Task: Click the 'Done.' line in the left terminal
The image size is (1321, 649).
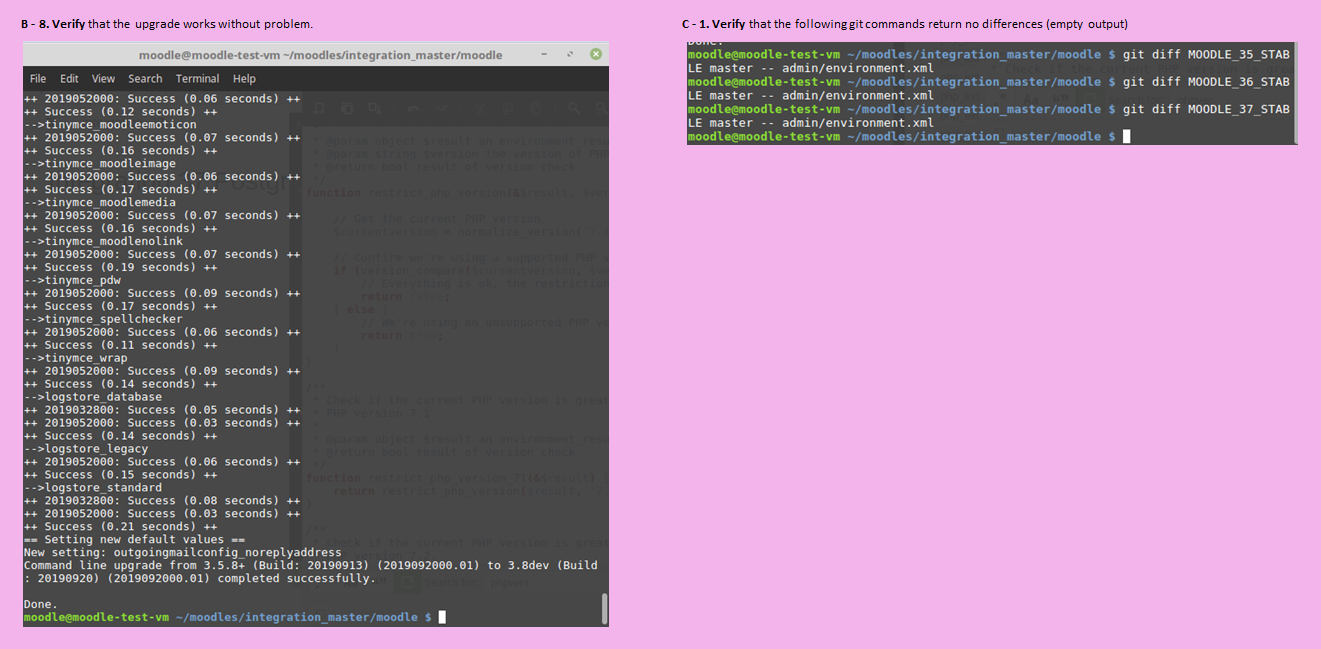Action: coord(40,604)
